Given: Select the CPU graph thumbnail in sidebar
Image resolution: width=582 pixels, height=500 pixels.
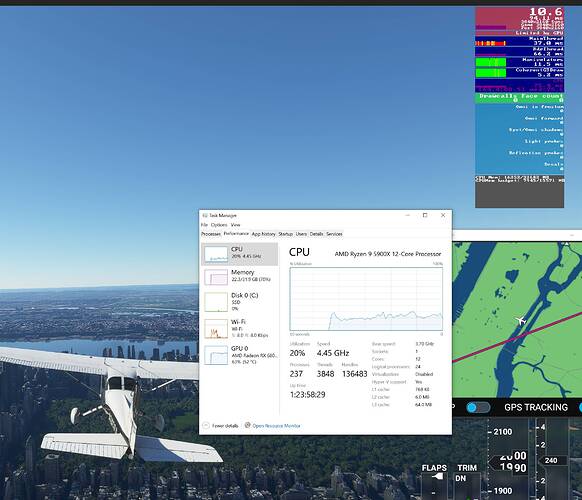Looking at the screenshot, I should 216,254.
